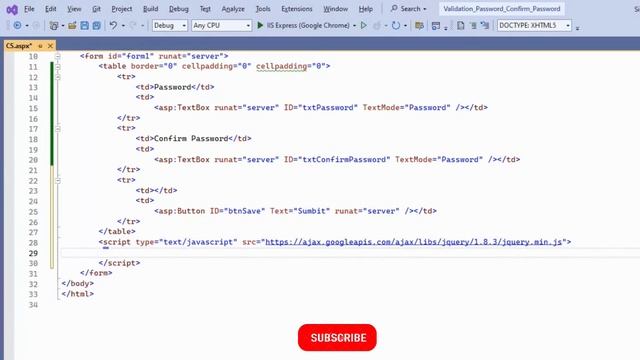Open the Build menu
Image resolution: width=640 pixels, height=360 pixels.
(x=150, y=9)
